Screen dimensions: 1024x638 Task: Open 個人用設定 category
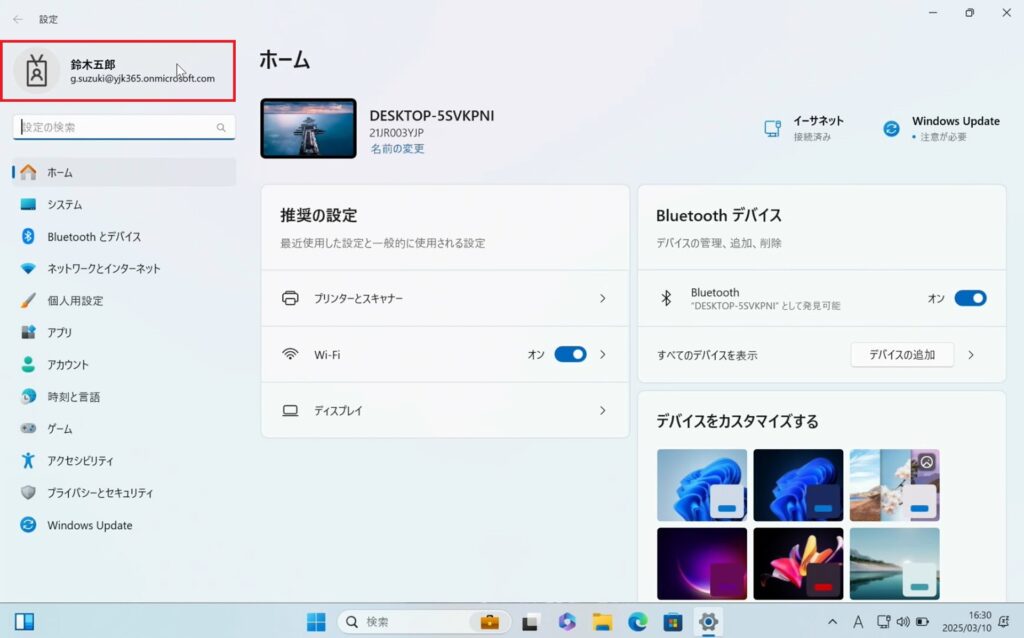[124, 300]
